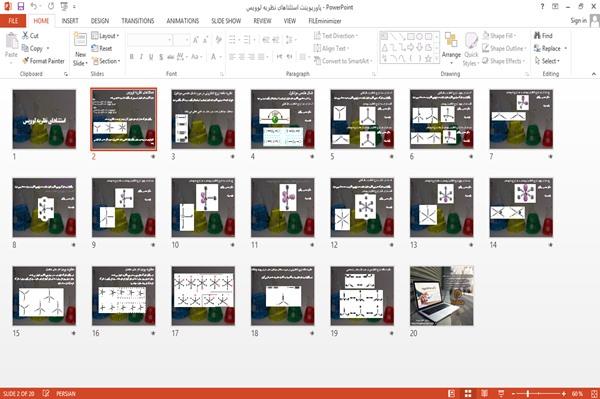Toggle text Shadow formatting
Image resolution: width=600 pixels, height=399 pixels.
161,57
